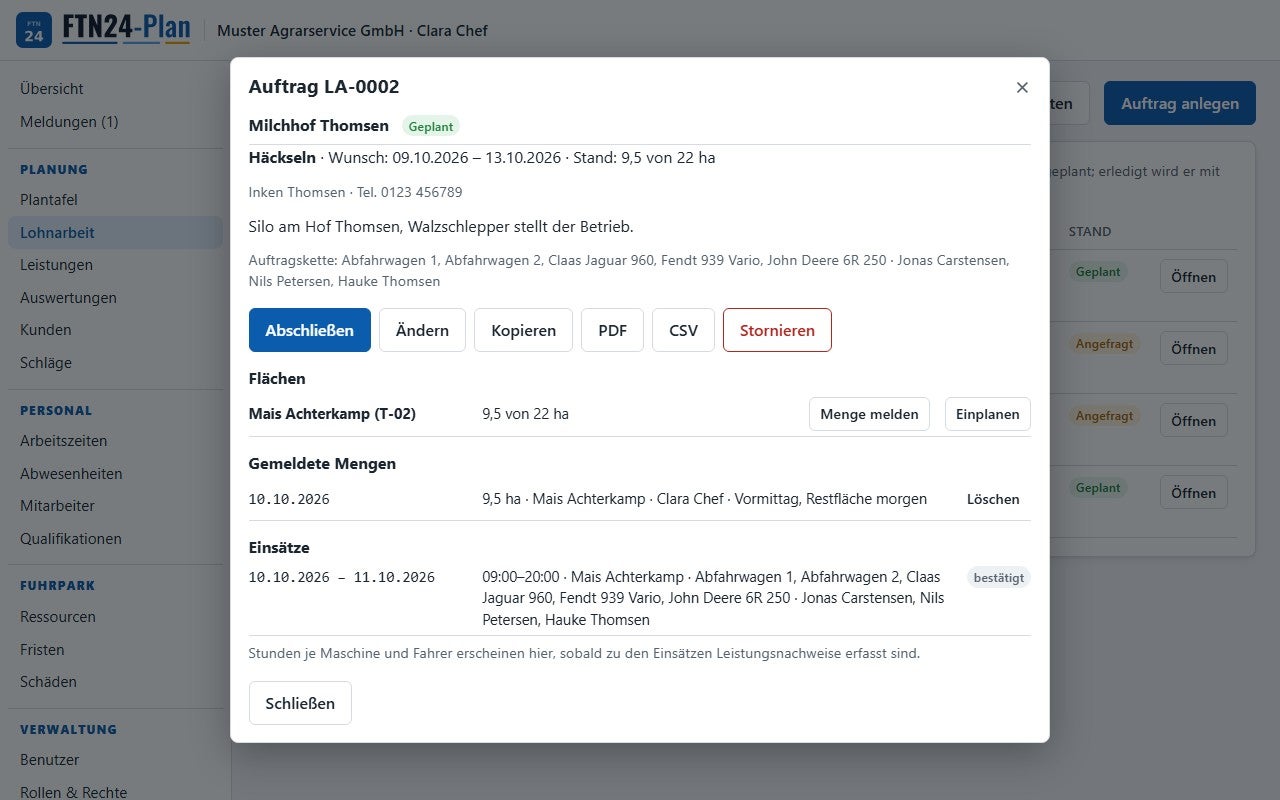The width and height of the screenshot is (1280, 800).
Task: Cancel the order with Stornieren
Action: click(777, 330)
